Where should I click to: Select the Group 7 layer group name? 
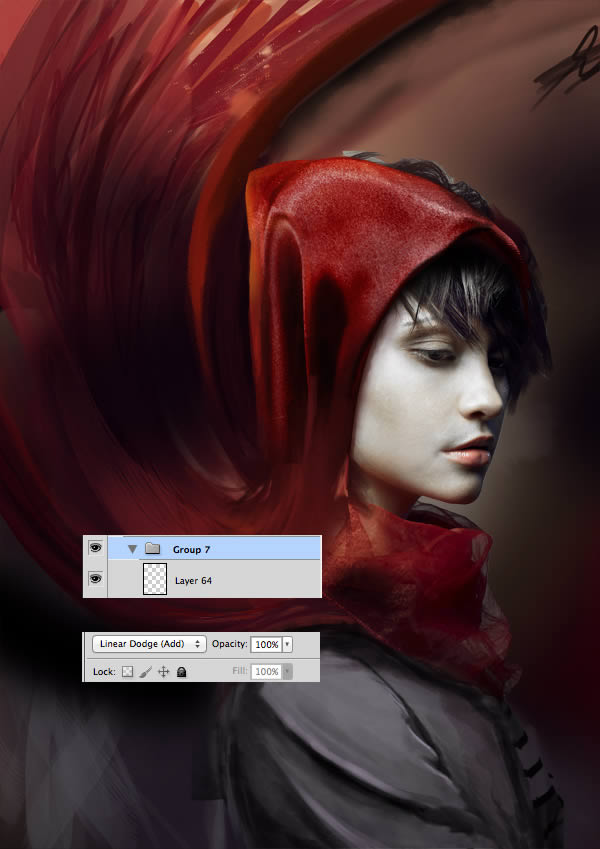pyautogui.click(x=191, y=550)
